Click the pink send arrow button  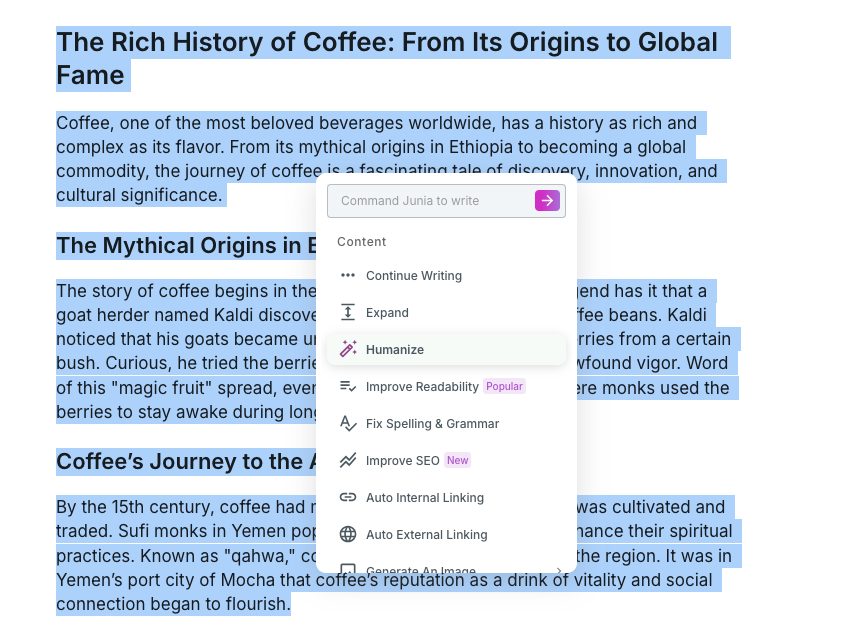coord(547,201)
